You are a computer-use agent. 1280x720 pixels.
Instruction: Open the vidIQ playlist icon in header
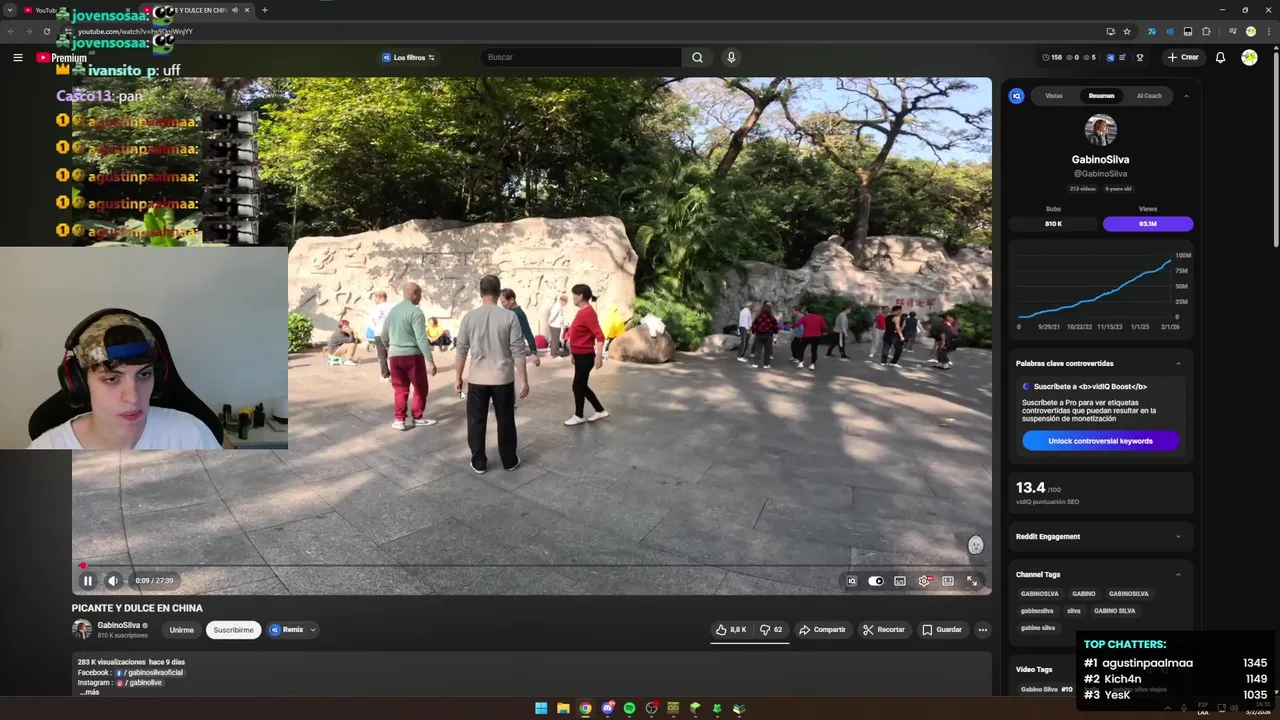1122,57
